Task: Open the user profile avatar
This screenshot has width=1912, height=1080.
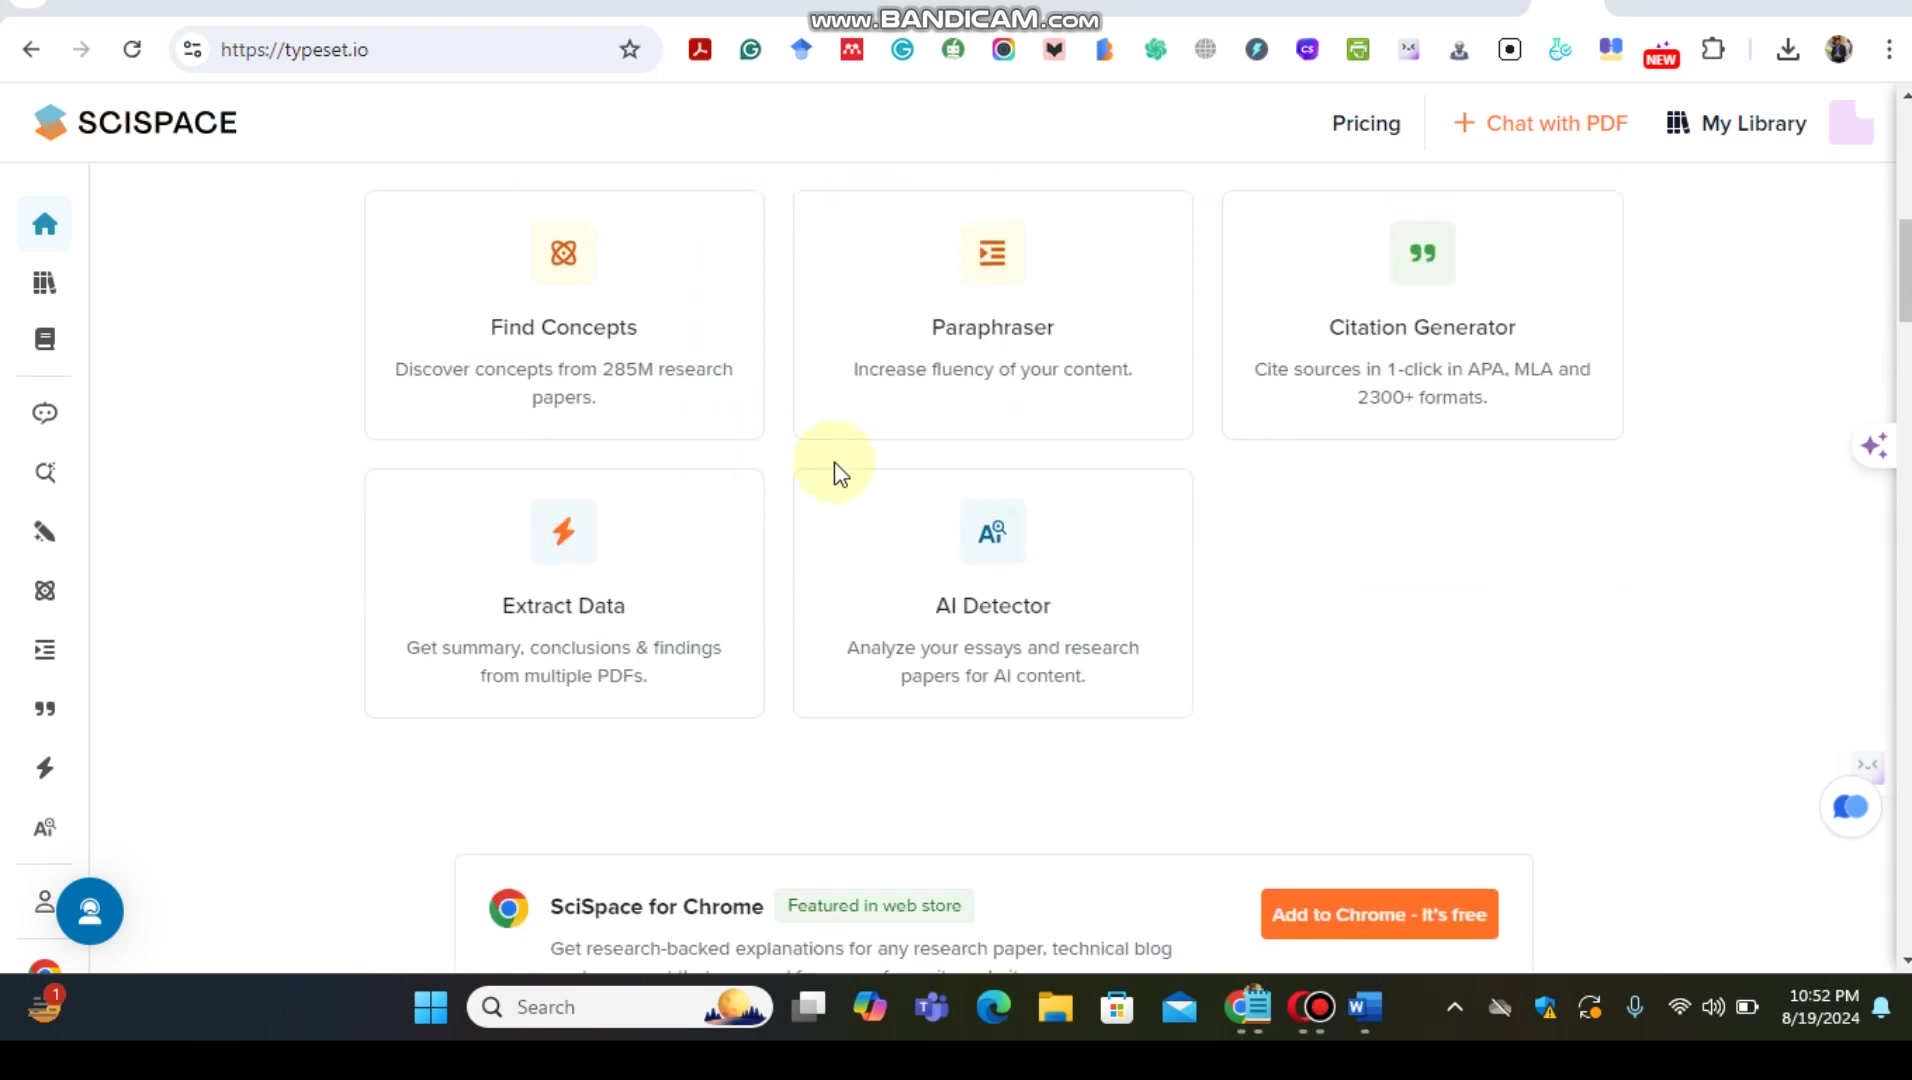Action: coord(1851,123)
